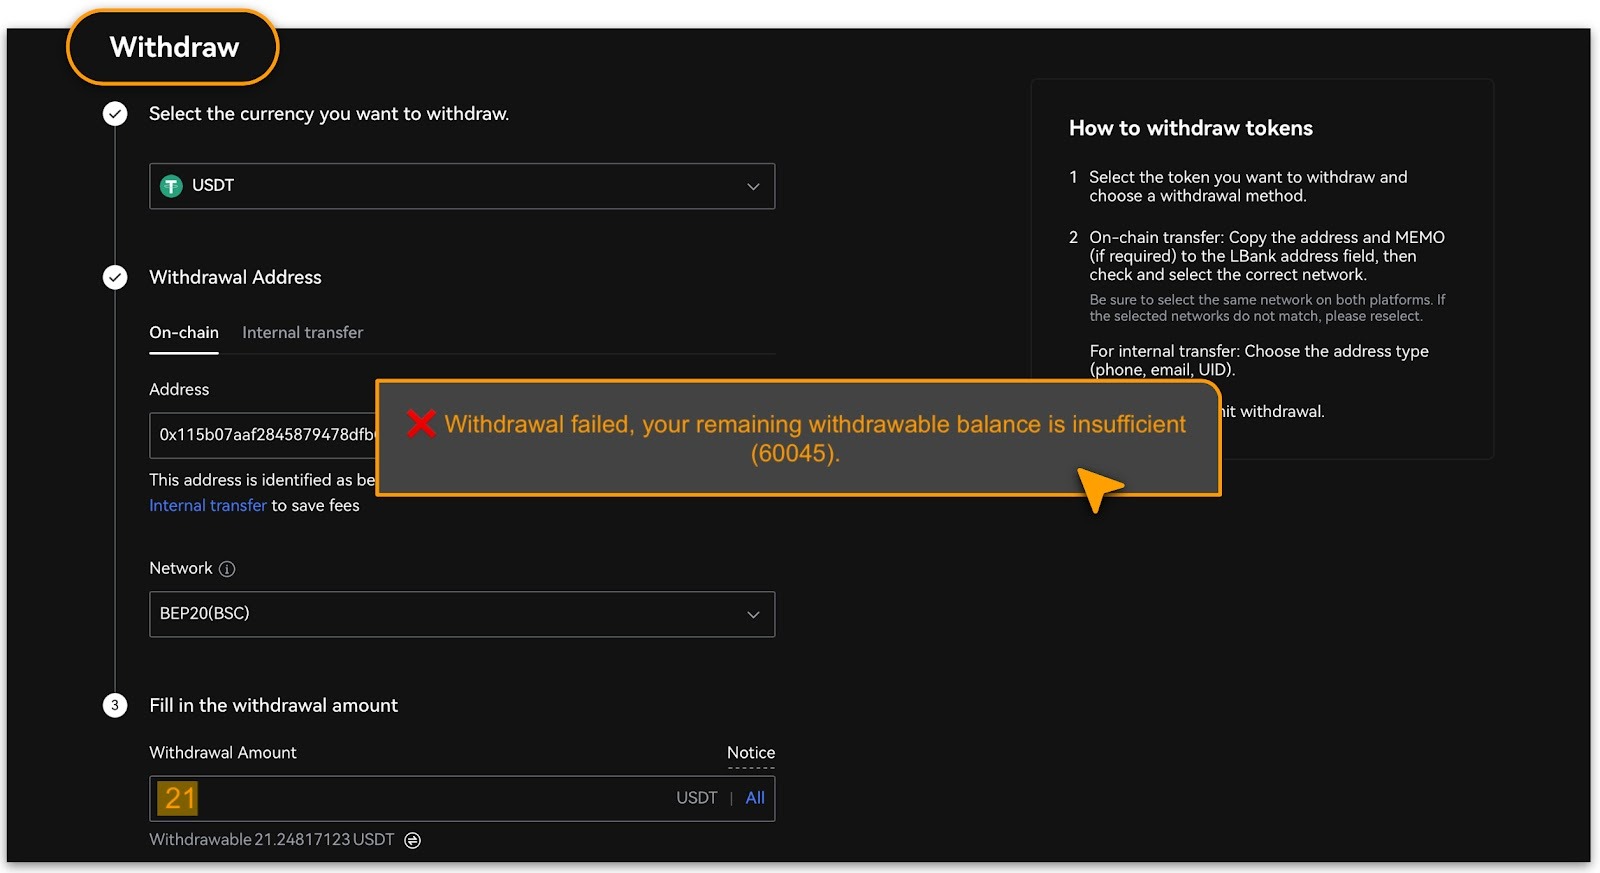Click the Tether logo in currency selector
The height and width of the screenshot is (873, 1600).
pos(171,186)
